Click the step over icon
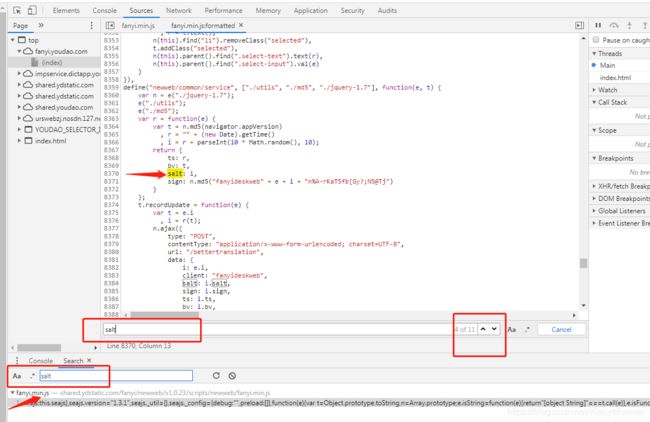The width and height of the screenshot is (650, 422). coord(614,25)
